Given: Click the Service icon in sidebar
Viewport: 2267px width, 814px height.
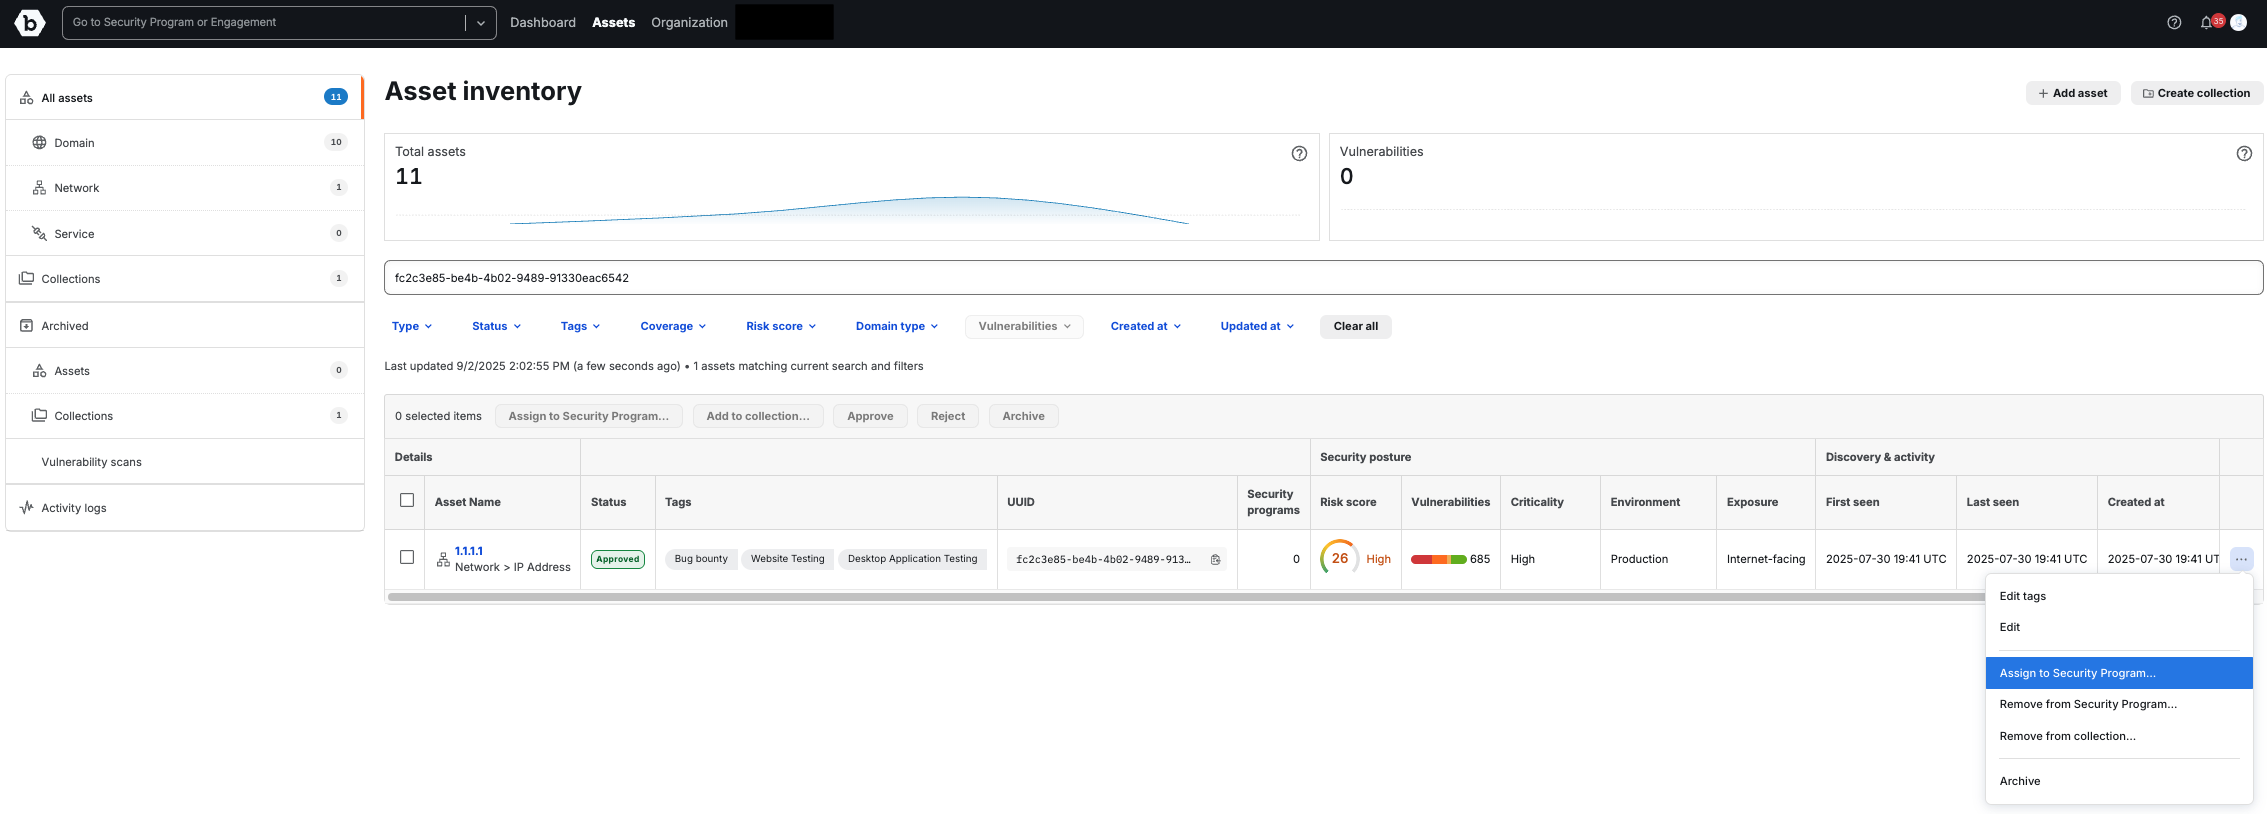Looking at the screenshot, I should [x=39, y=233].
